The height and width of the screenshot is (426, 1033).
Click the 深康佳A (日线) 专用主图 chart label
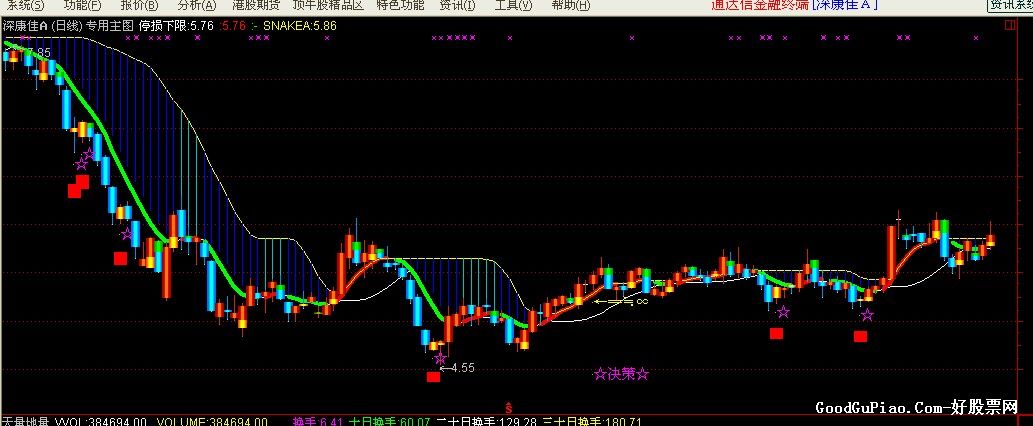pyautogui.click(x=68, y=26)
